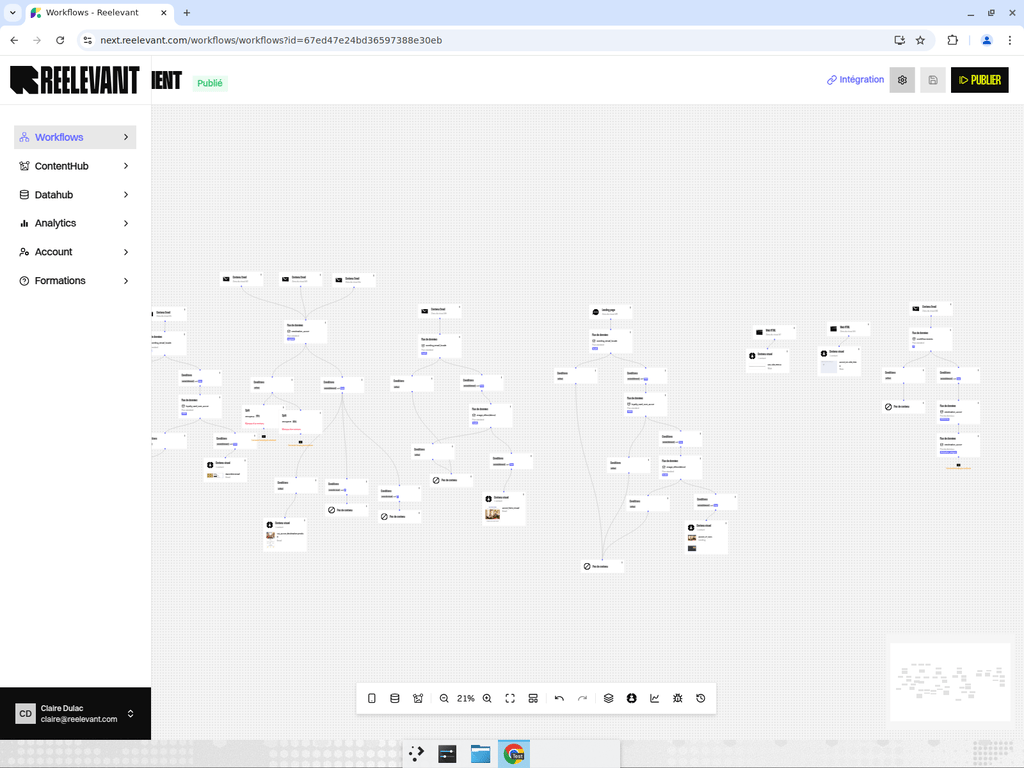Fit the workflow to screen
Image resolution: width=1024 pixels, height=768 pixels.
coord(510,698)
